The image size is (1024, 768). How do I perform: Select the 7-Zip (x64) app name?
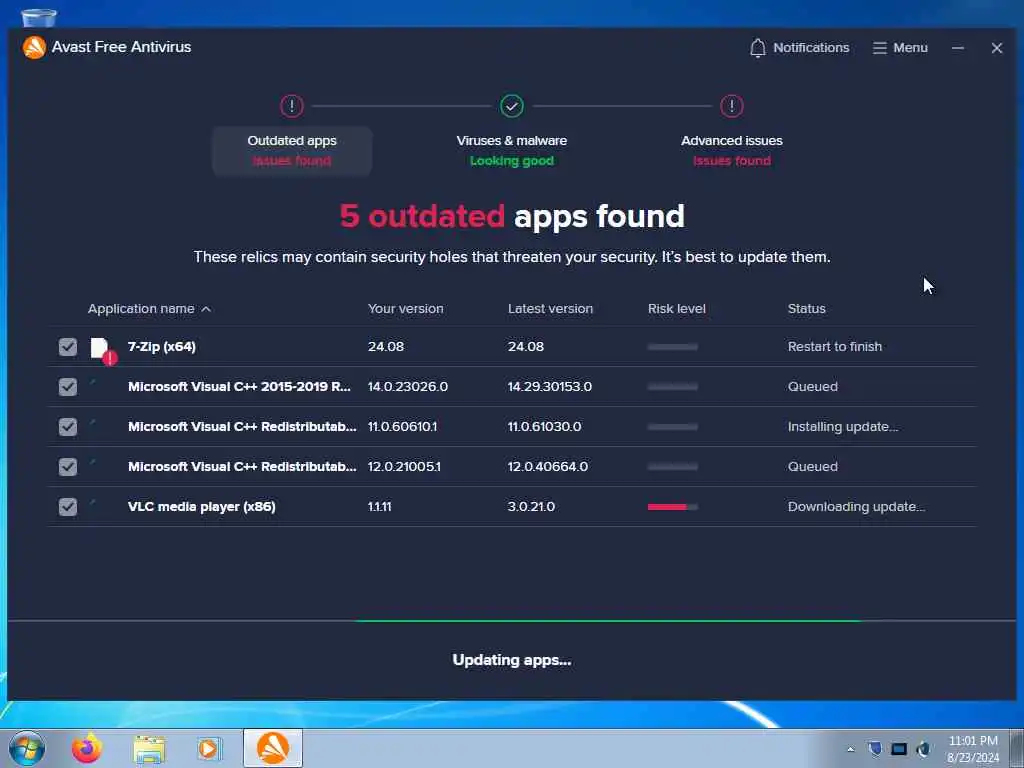(x=162, y=347)
